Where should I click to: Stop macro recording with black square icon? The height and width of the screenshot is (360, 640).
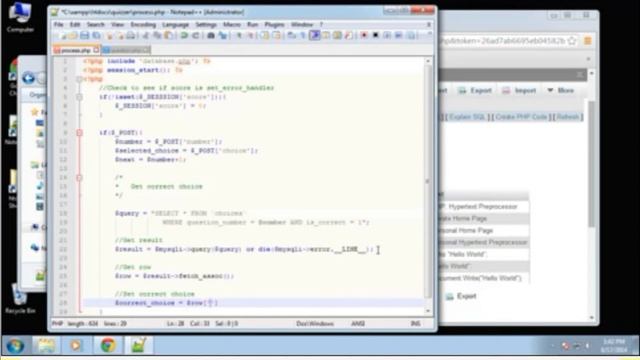[x=376, y=36]
